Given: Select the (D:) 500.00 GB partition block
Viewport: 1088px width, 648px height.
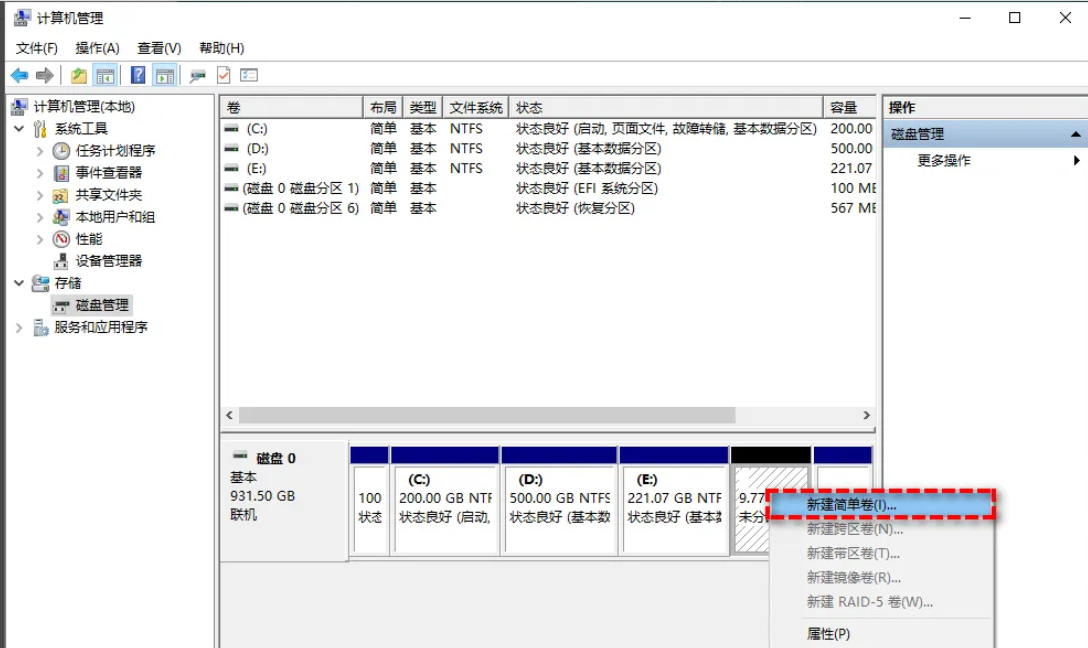Looking at the screenshot, I should click(x=559, y=501).
